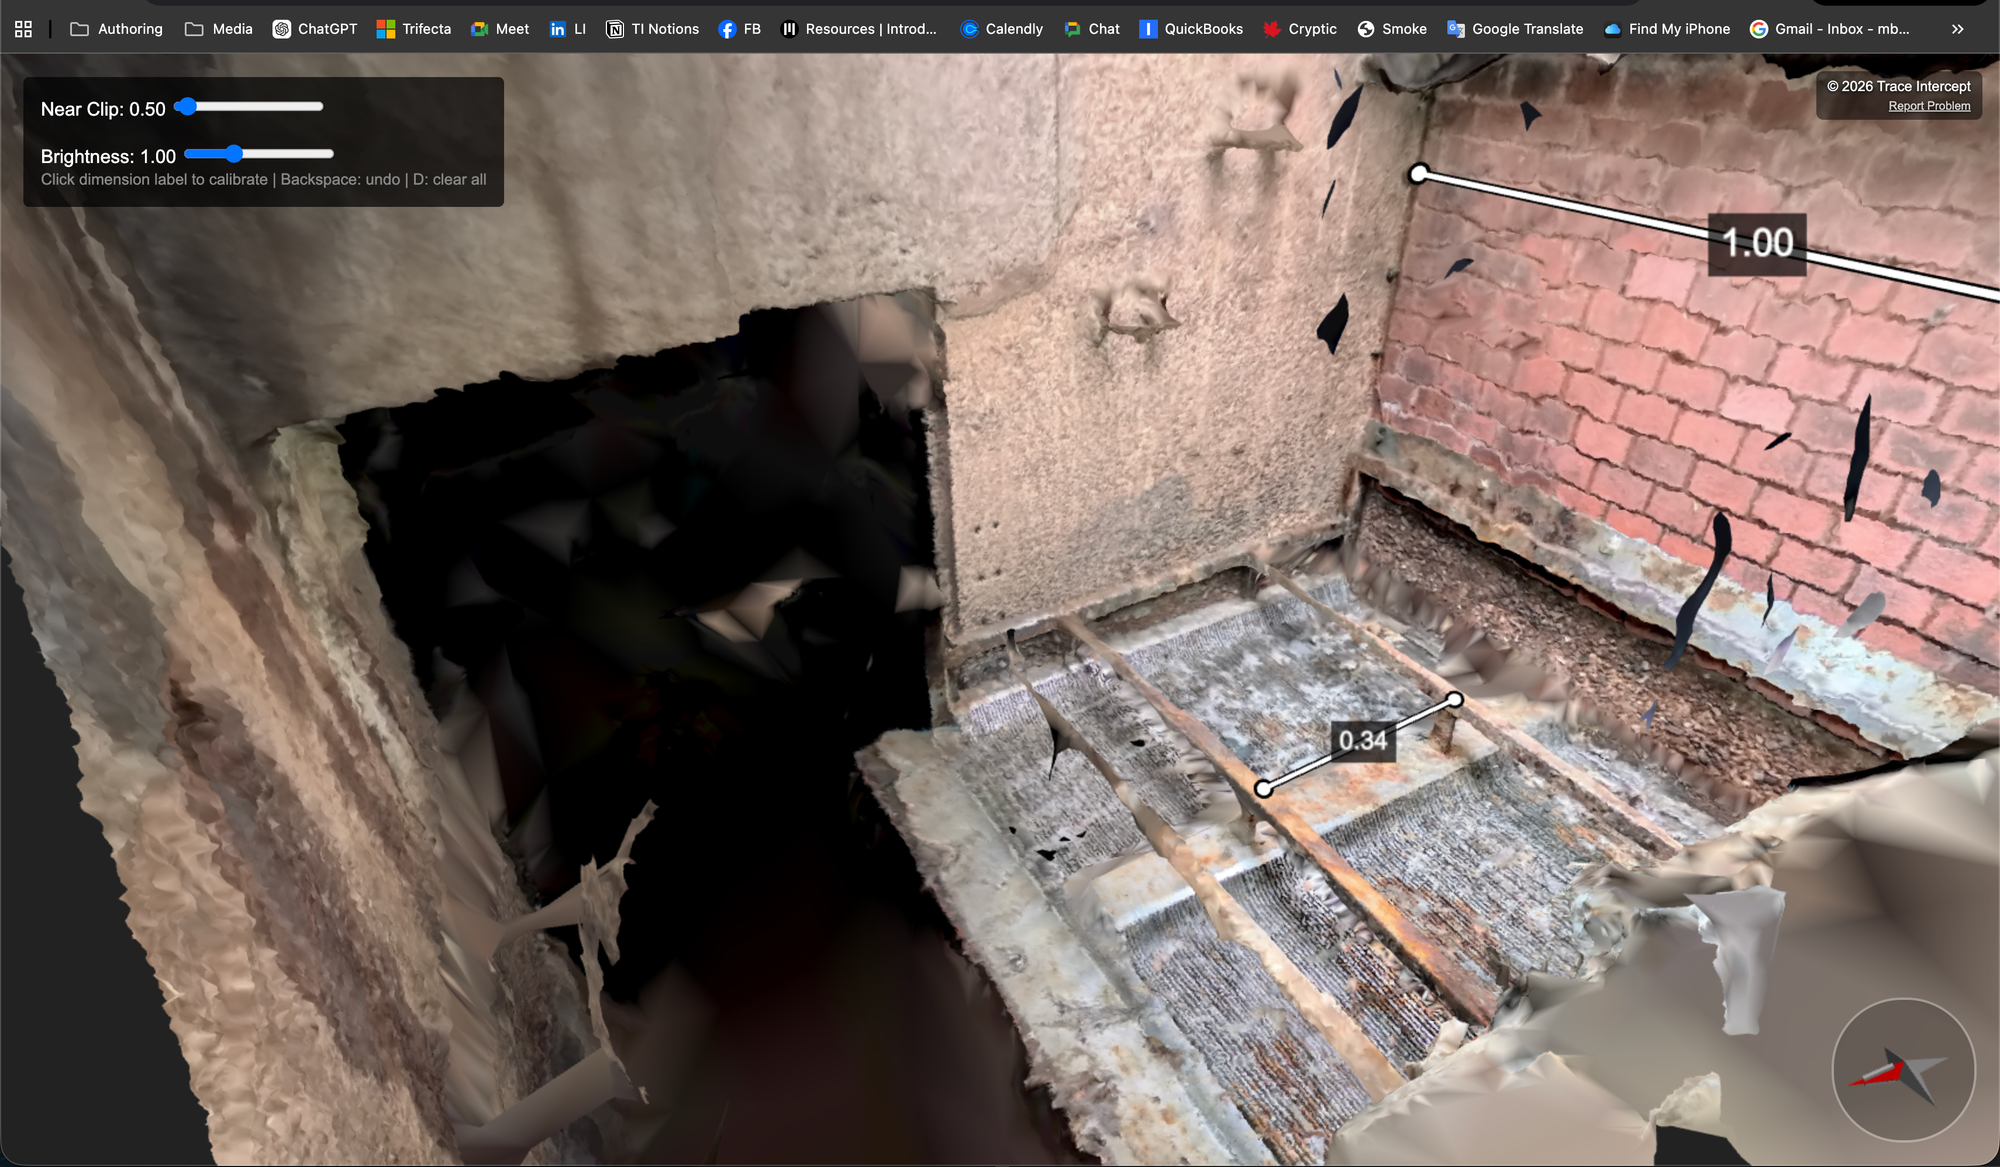Open the apps grid icon in bookmarks bar

tap(23, 29)
